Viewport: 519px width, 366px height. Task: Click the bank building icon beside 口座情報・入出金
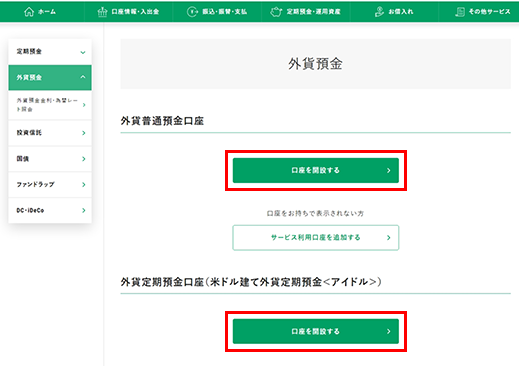coord(102,12)
